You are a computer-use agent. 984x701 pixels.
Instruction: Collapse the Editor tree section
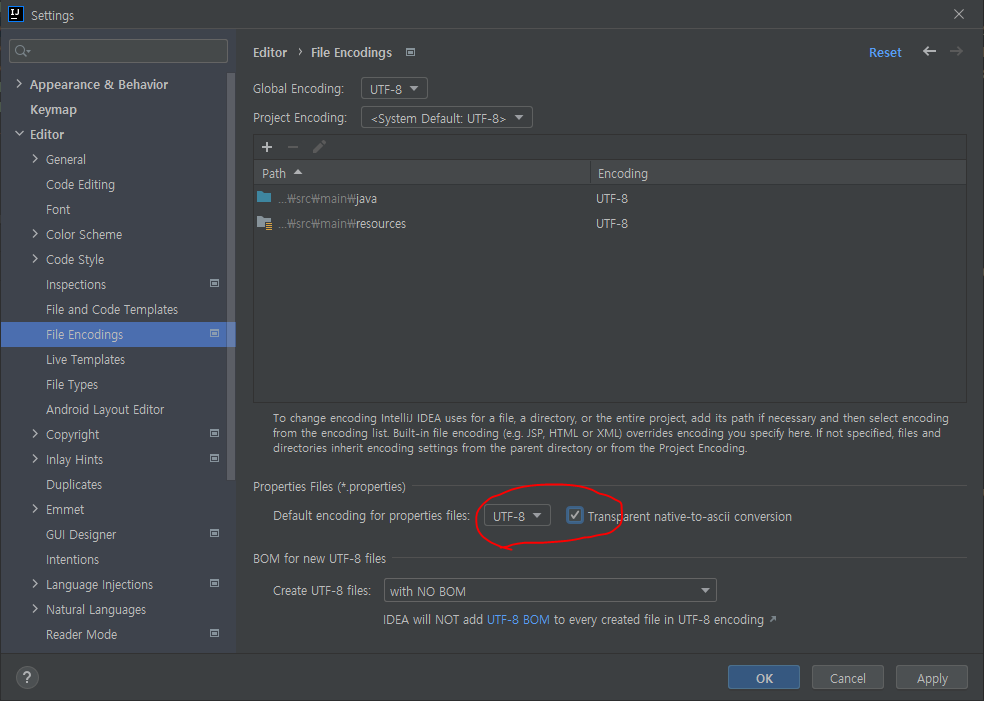(x=19, y=134)
